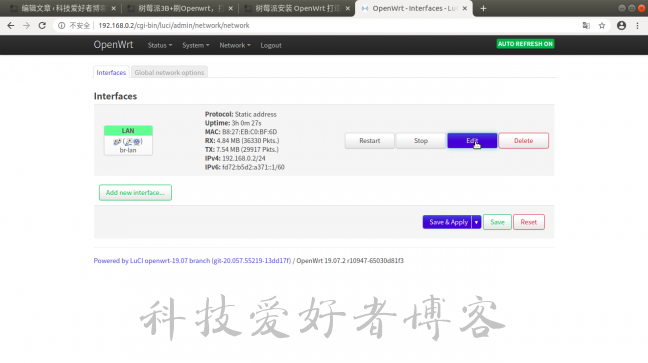This screenshot has height=363, width=648.
Task: Click the red Reset button
Action: [x=529, y=222]
